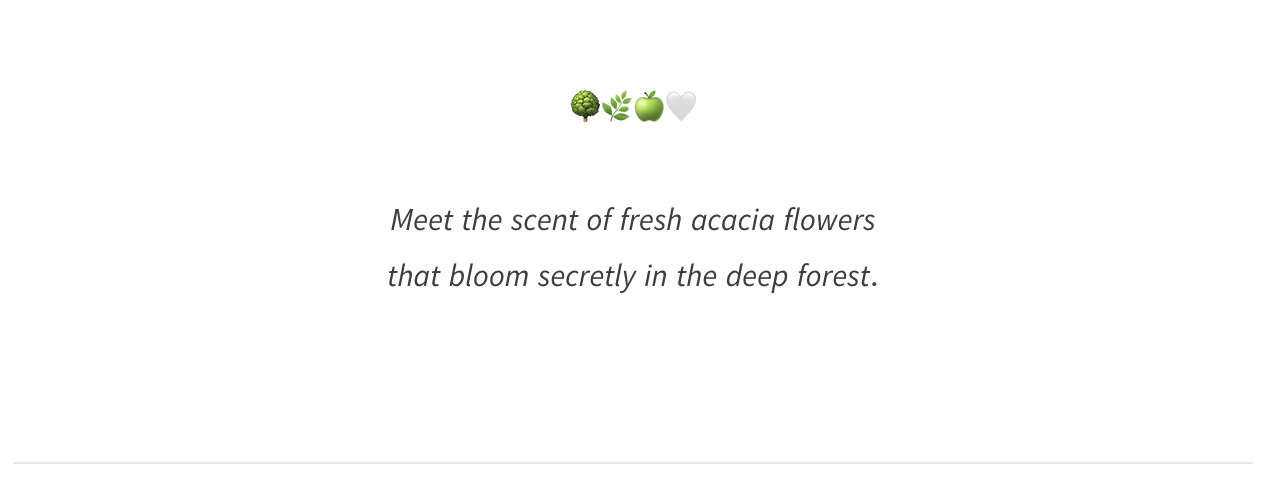Click the word "acacia" in the tagline
The height and width of the screenshot is (492, 1268).
(733, 220)
